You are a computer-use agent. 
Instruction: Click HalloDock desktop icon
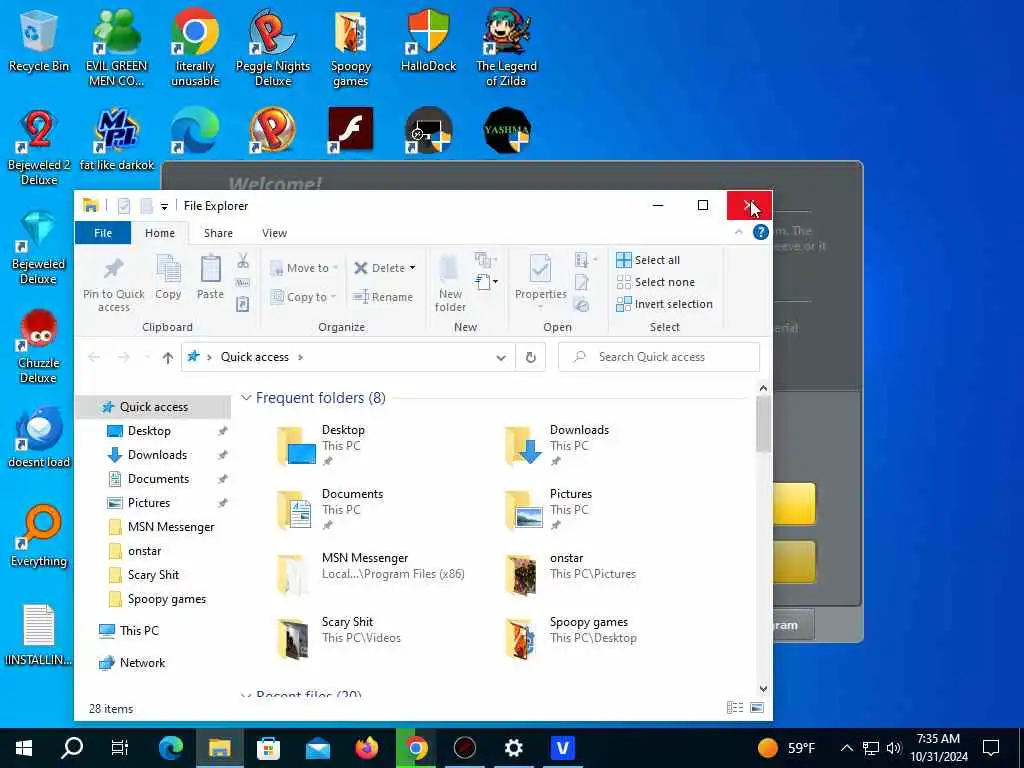(x=428, y=40)
